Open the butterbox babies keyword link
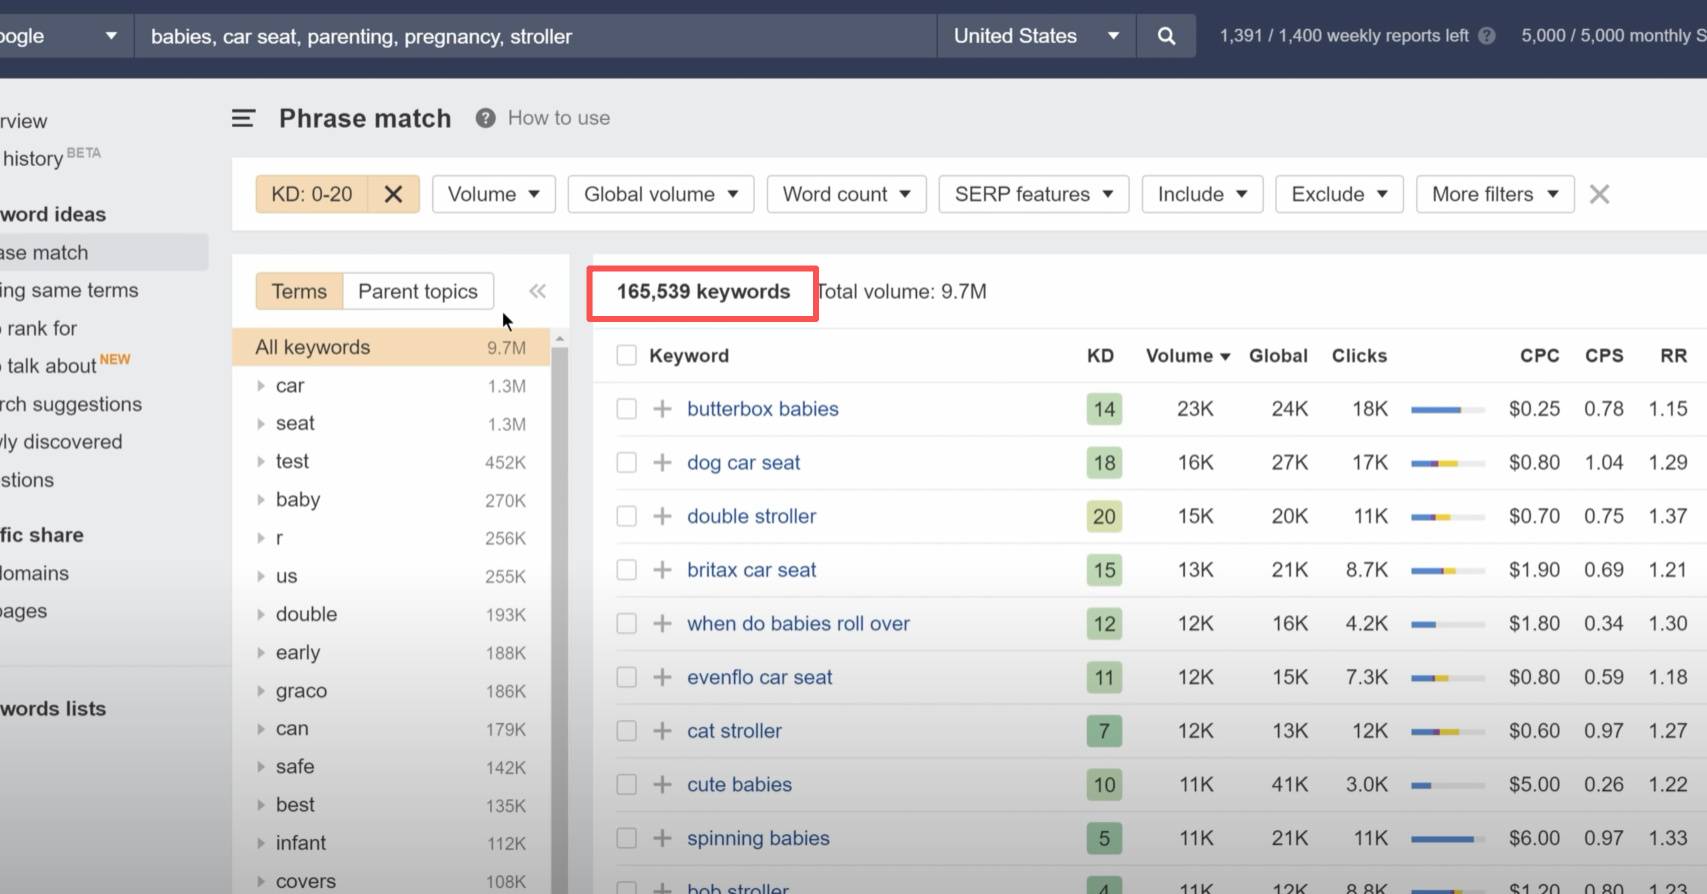 coord(762,409)
